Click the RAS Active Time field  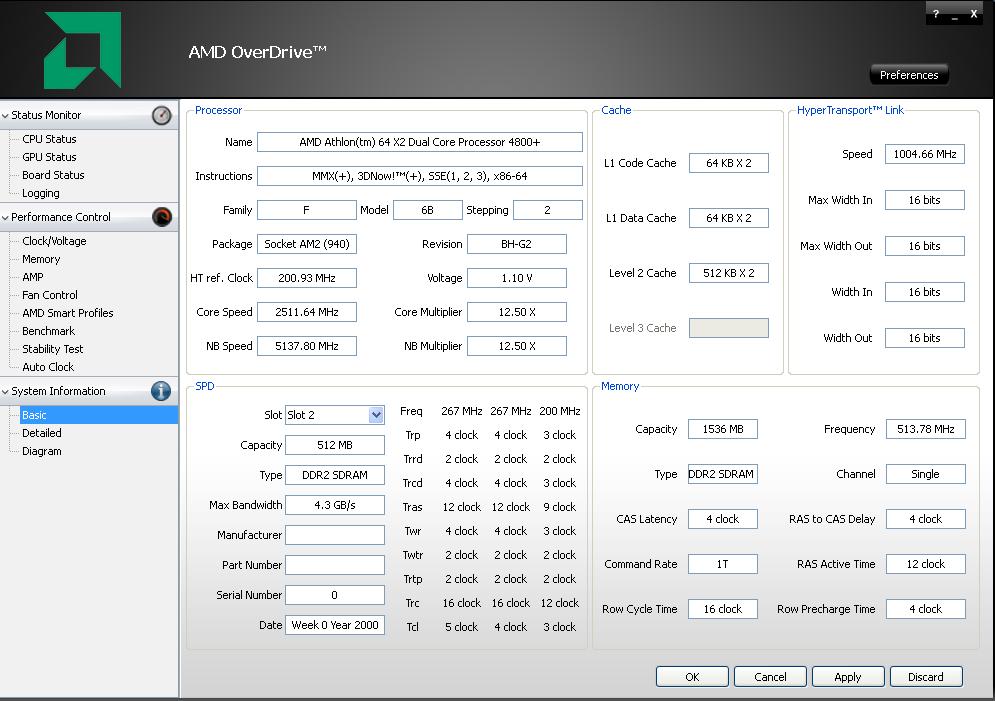tap(926, 564)
